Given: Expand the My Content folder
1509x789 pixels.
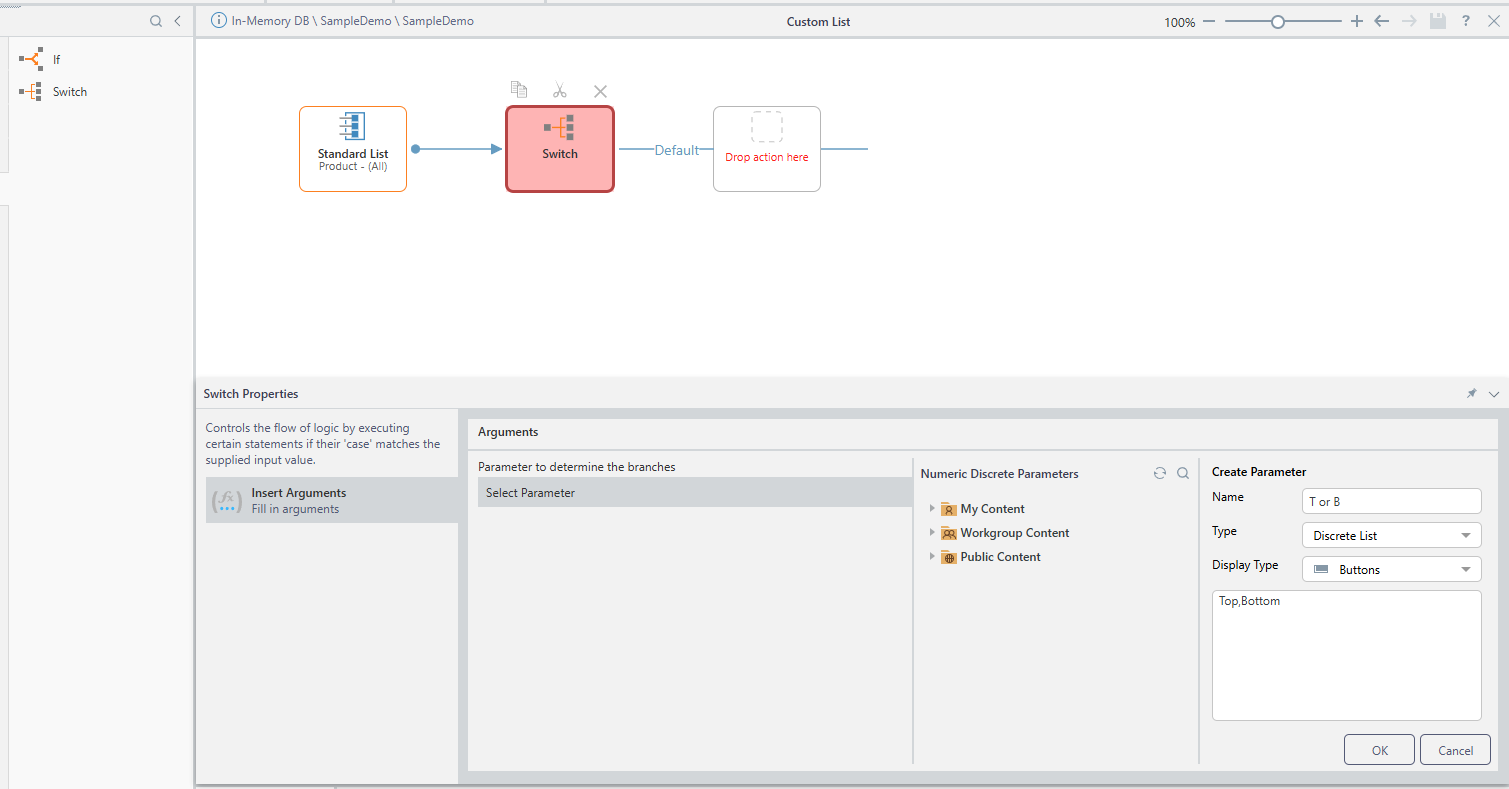Looking at the screenshot, I should pyautogui.click(x=932, y=508).
